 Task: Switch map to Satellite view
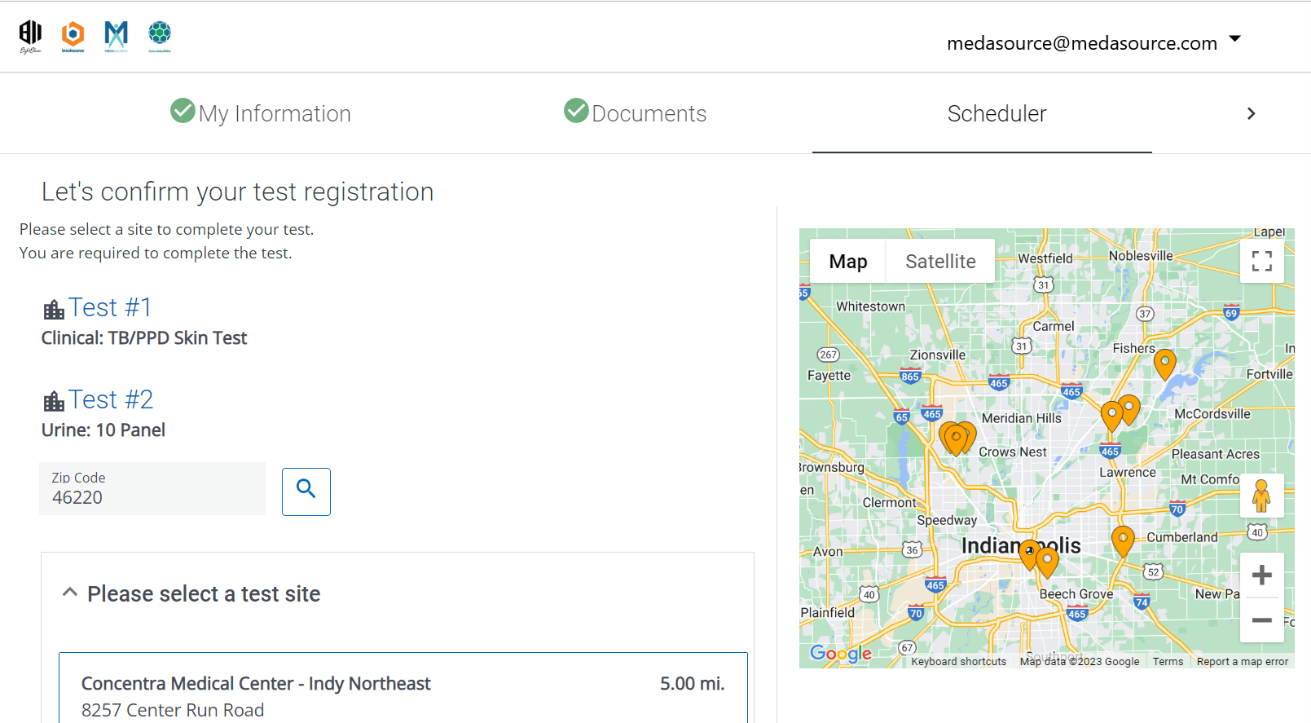pyautogui.click(x=940, y=261)
